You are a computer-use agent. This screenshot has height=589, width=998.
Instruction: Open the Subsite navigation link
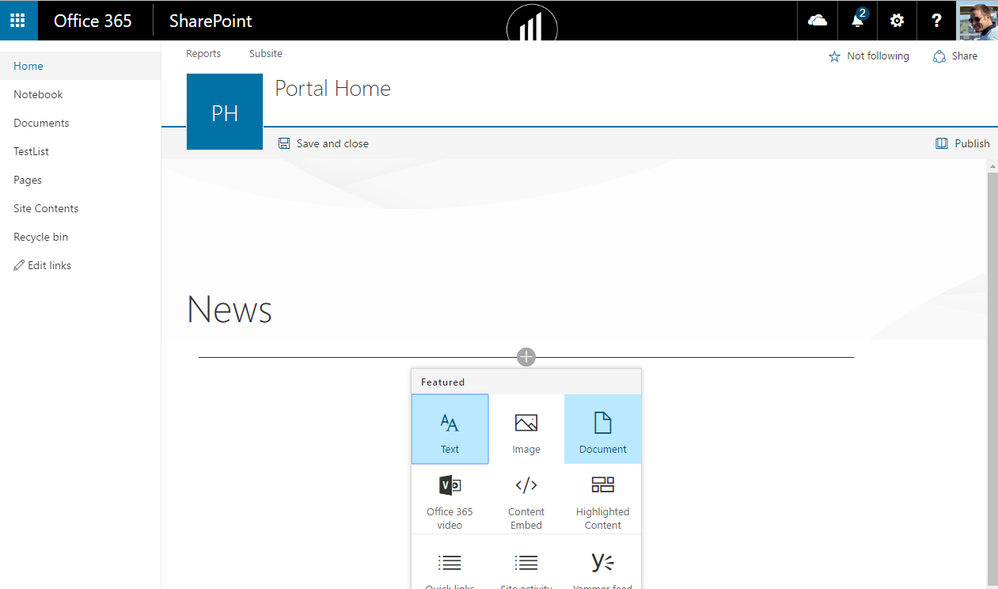pos(265,53)
